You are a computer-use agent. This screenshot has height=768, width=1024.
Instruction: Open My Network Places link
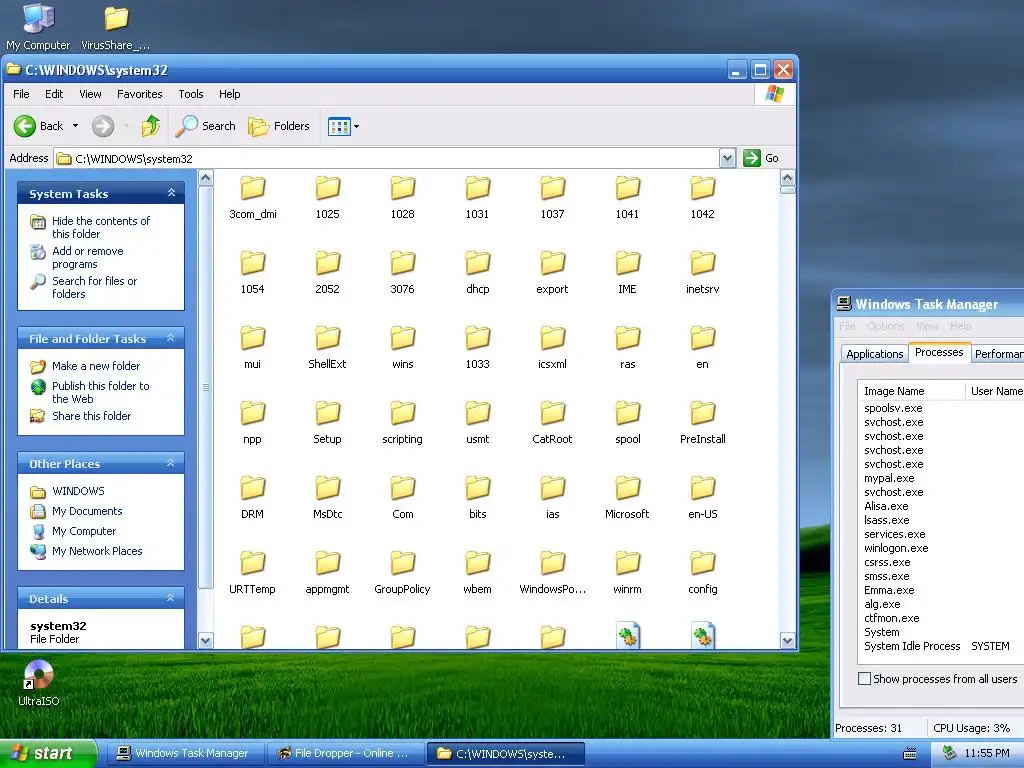point(97,551)
